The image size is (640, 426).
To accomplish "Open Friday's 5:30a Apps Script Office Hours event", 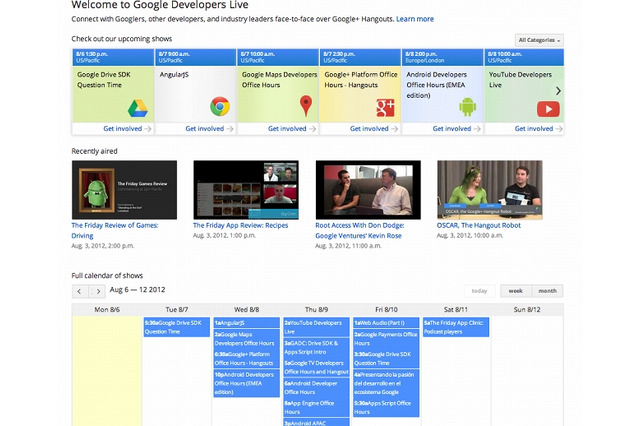I will click(x=386, y=408).
